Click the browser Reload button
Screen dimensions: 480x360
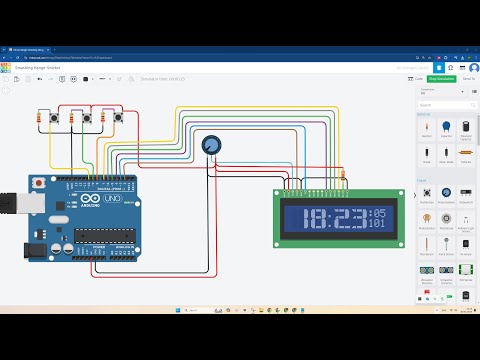18,58
